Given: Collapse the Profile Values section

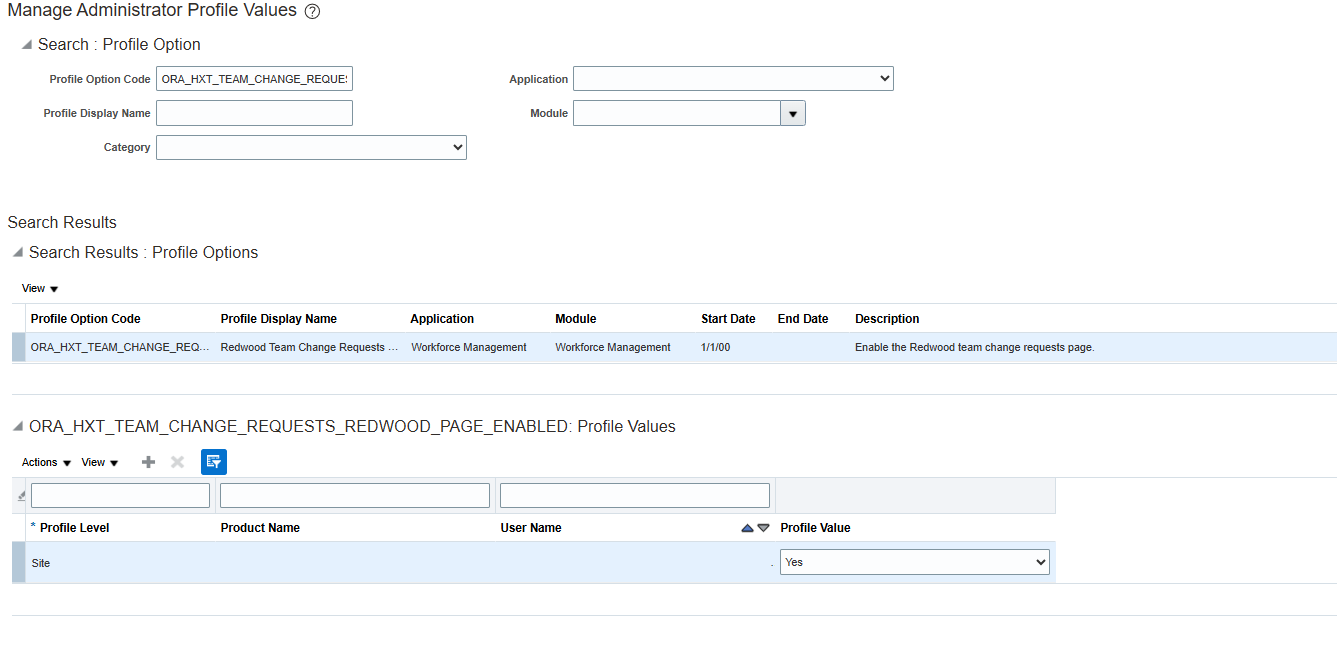Looking at the screenshot, I should [18, 426].
